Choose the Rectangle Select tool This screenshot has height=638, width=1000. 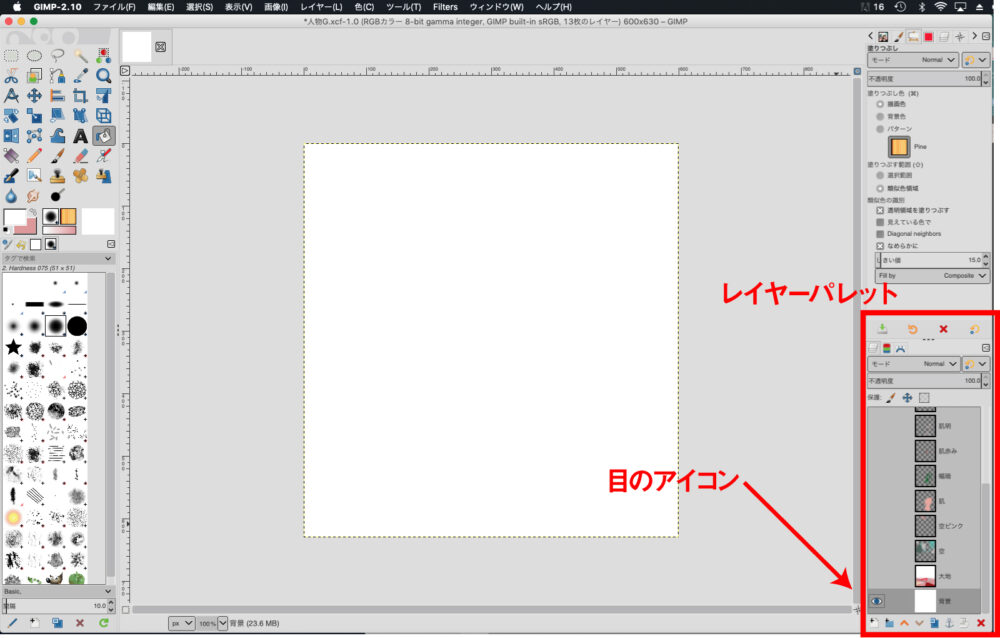click(11, 56)
